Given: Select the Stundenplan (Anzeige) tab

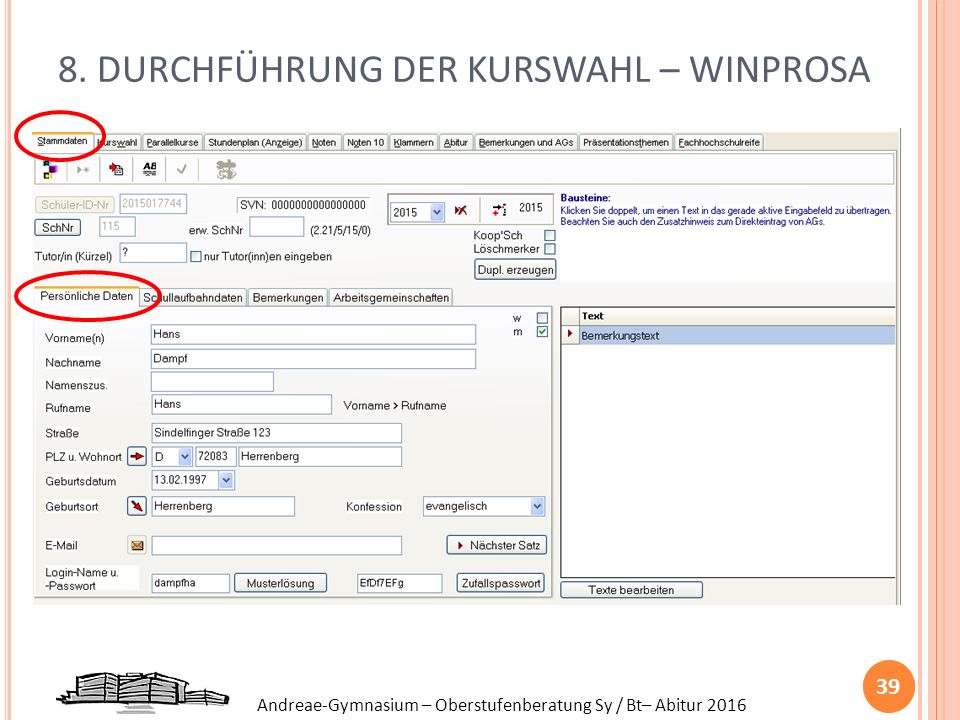Looking at the screenshot, I should click(x=255, y=143).
